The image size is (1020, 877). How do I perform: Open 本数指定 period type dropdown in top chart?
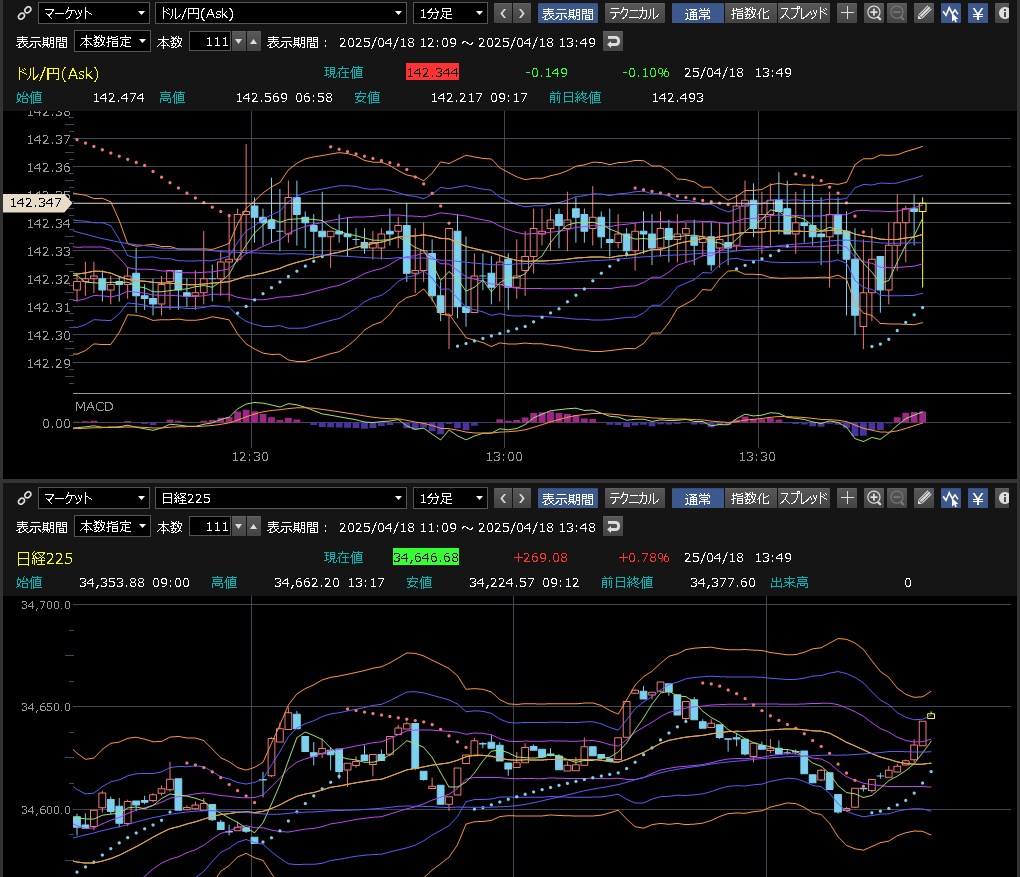[113, 42]
